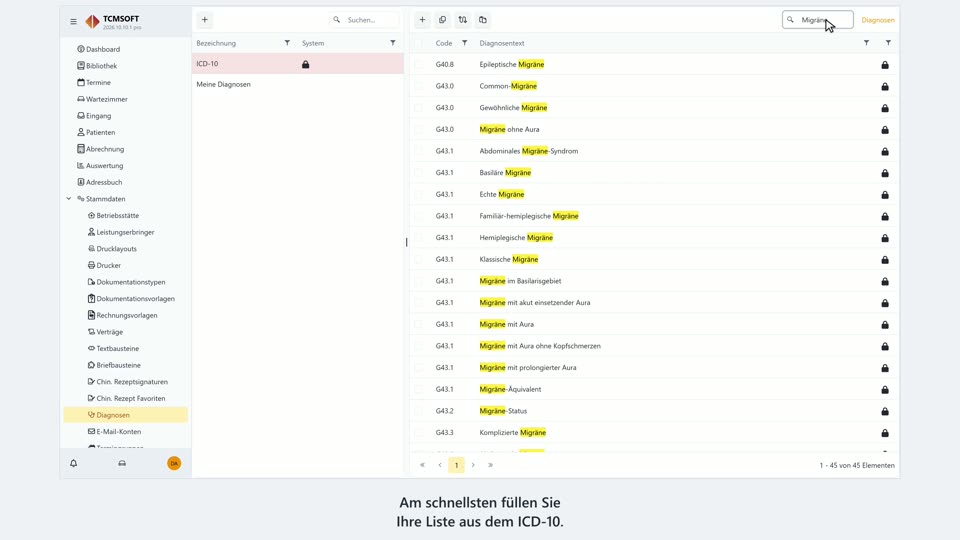Screen dimensions: 960x540
Task: Open notifications bell icon
Action: click(x=73, y=463)
